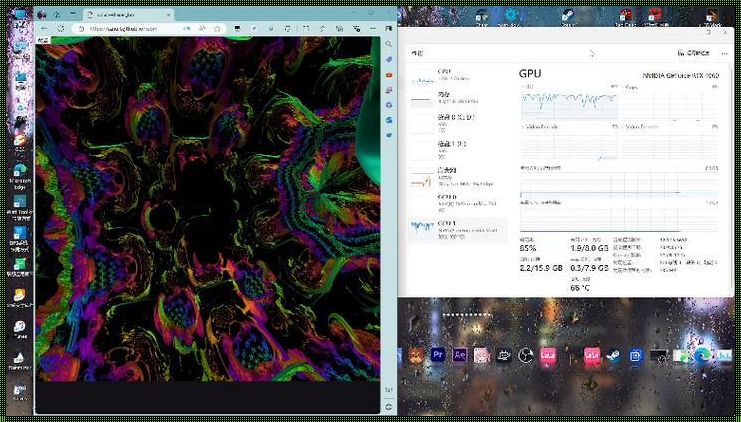
Task: Launch Steam from the dock
Action: 614,355
